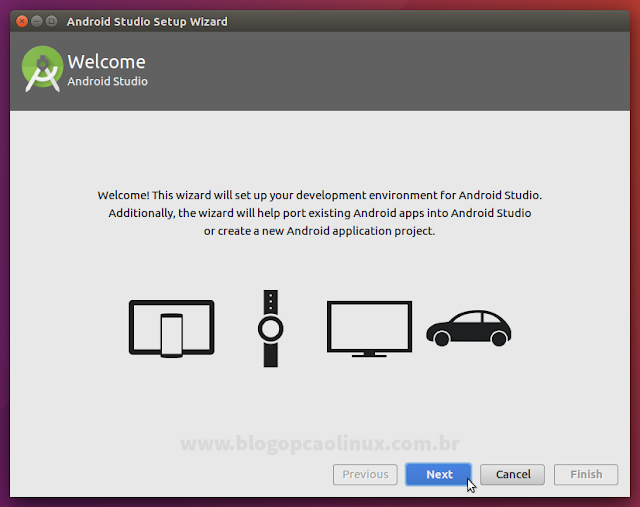
Task: Maximize the Setup Wizard window
Action: 51,21
